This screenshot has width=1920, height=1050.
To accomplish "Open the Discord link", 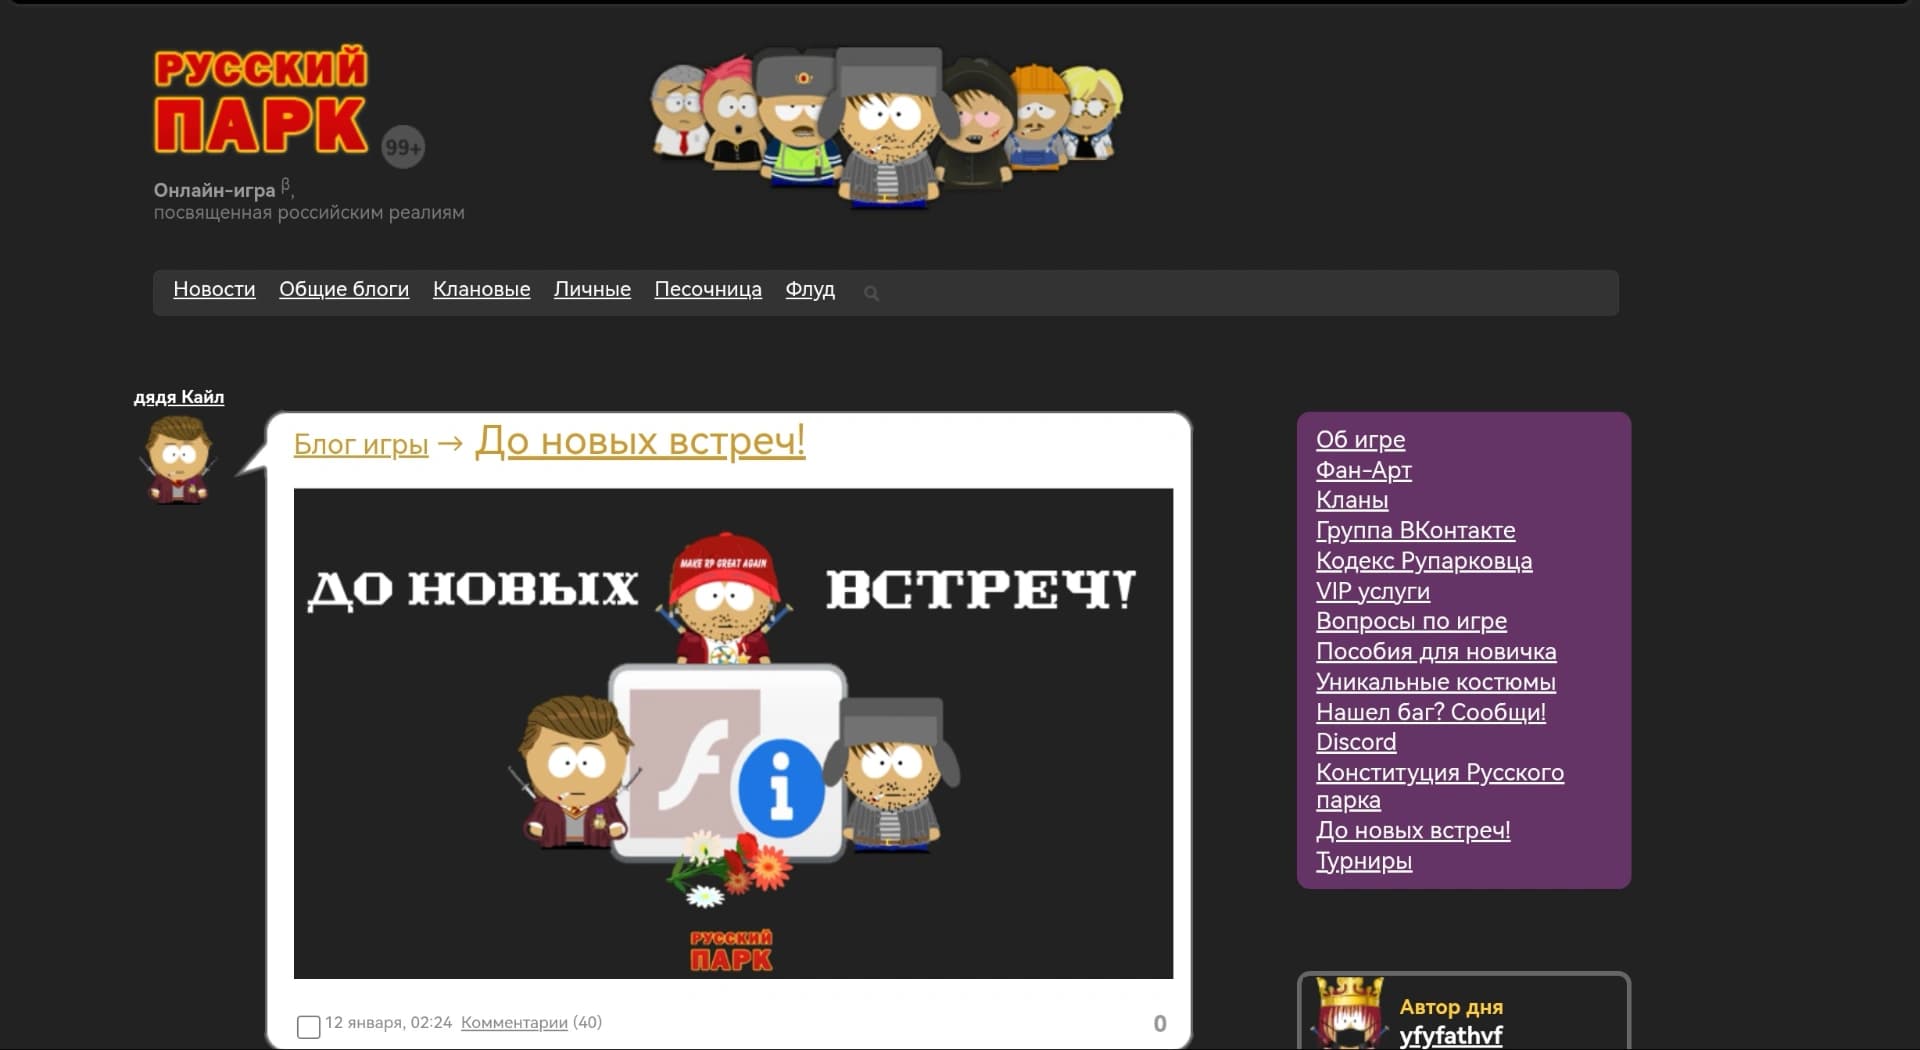I will tap(1356, 742).
